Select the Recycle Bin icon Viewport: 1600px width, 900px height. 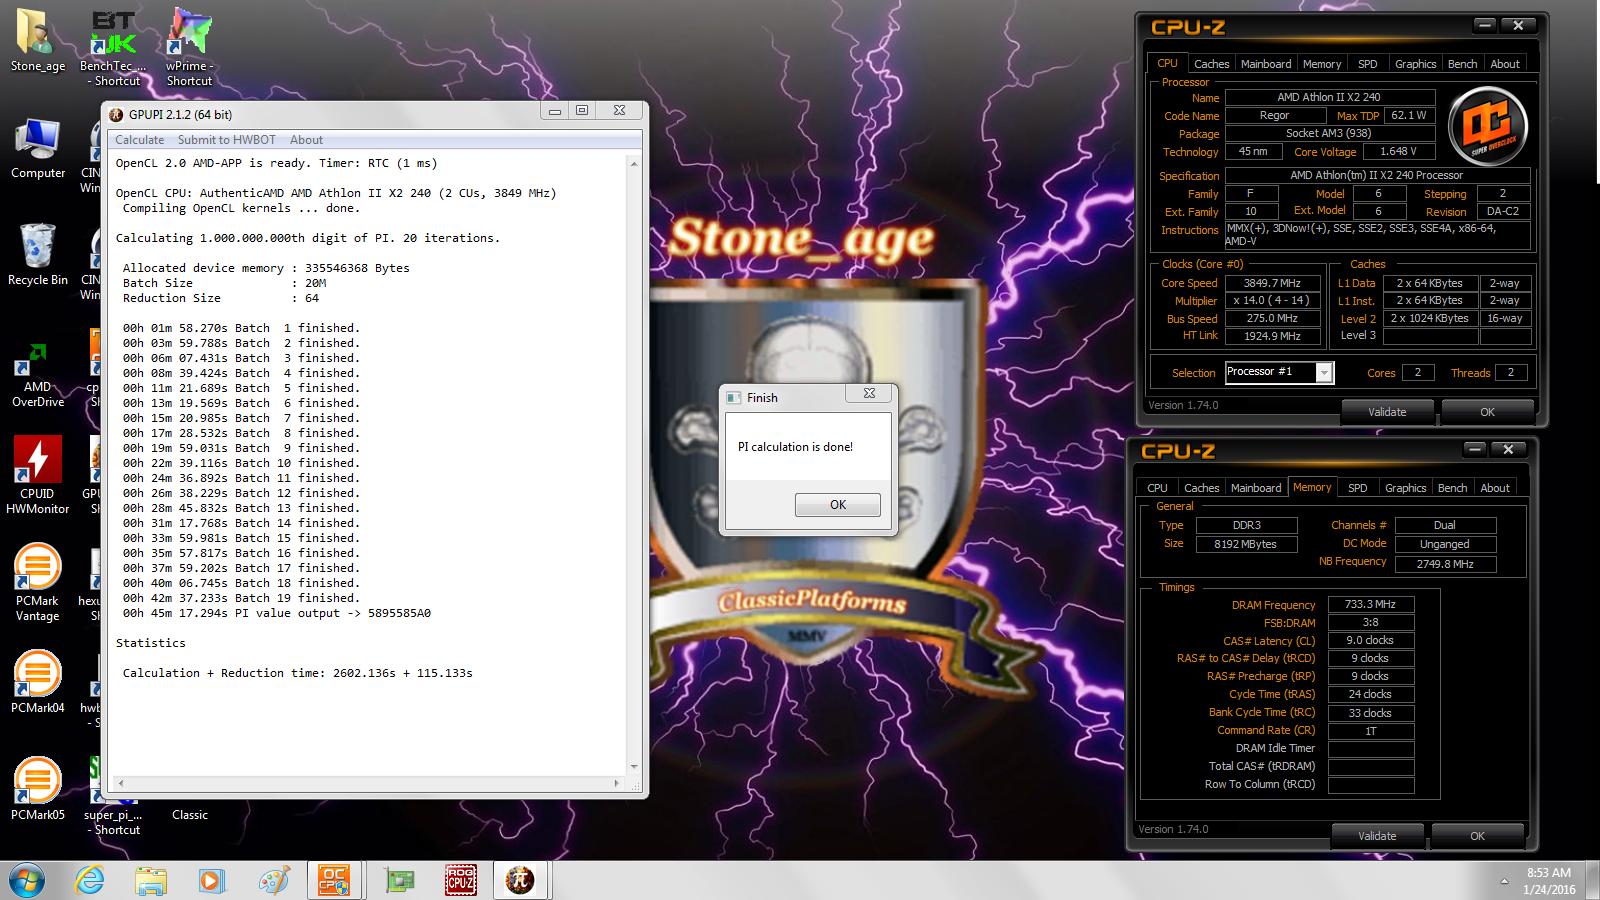[38, 254]
